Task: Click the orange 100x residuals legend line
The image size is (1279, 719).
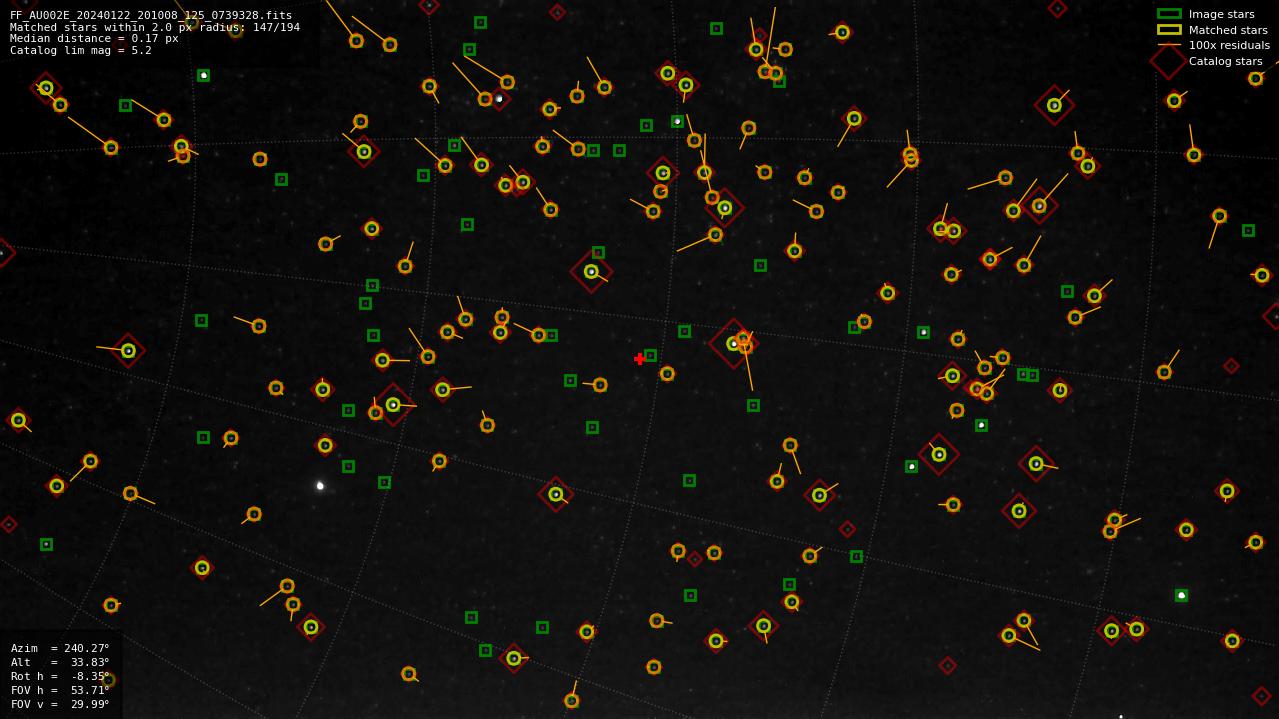Action: pyautogui.click(x=1169, y=45)
